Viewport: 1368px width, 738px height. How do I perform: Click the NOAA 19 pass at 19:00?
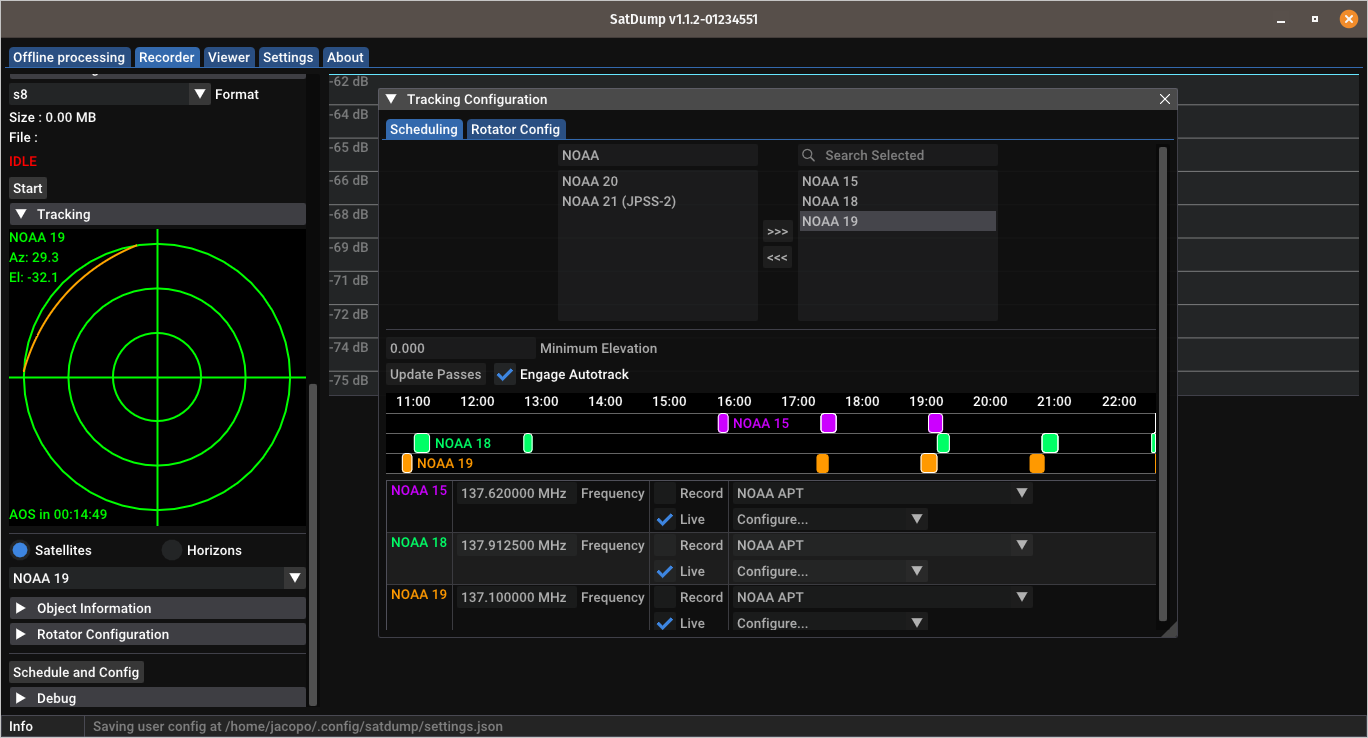click(929, 463)
